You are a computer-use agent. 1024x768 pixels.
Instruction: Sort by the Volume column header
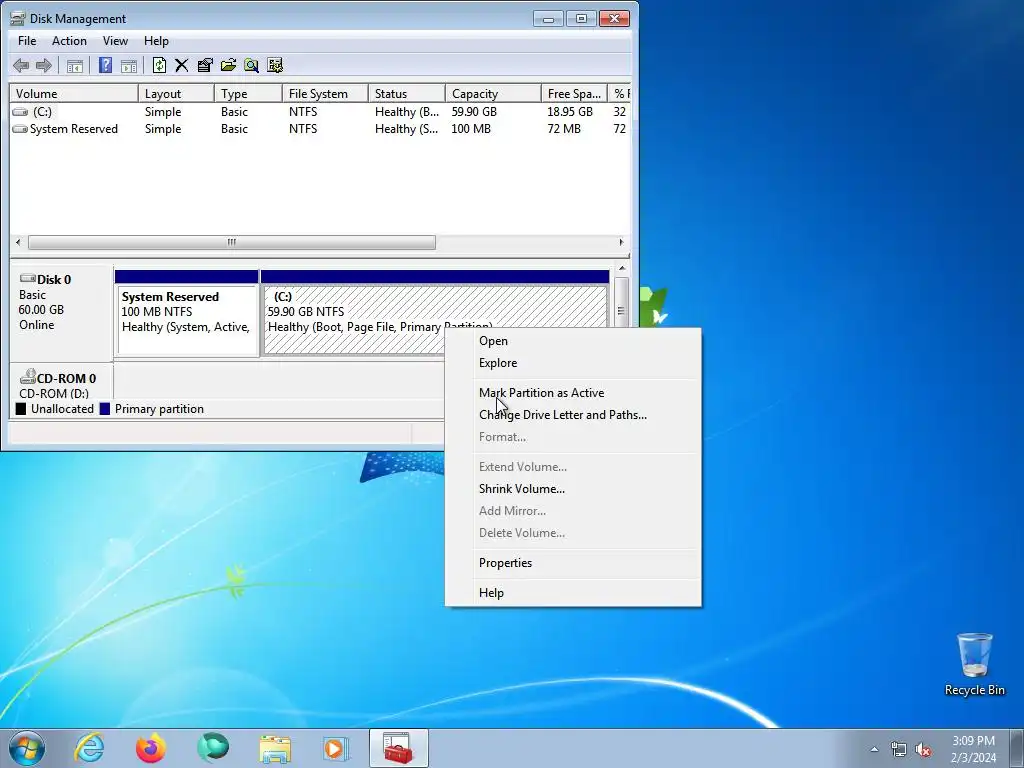(x=74, y=93)
